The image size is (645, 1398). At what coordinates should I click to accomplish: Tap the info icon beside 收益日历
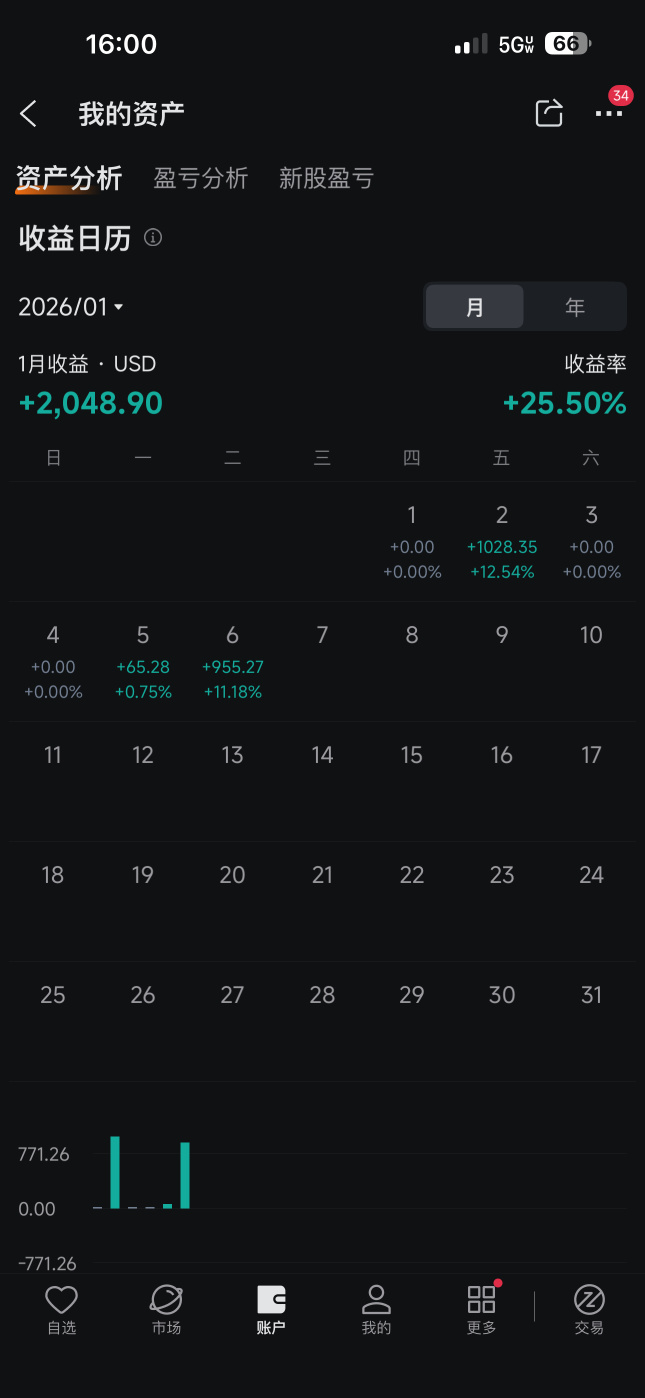[x=153, y=238]
